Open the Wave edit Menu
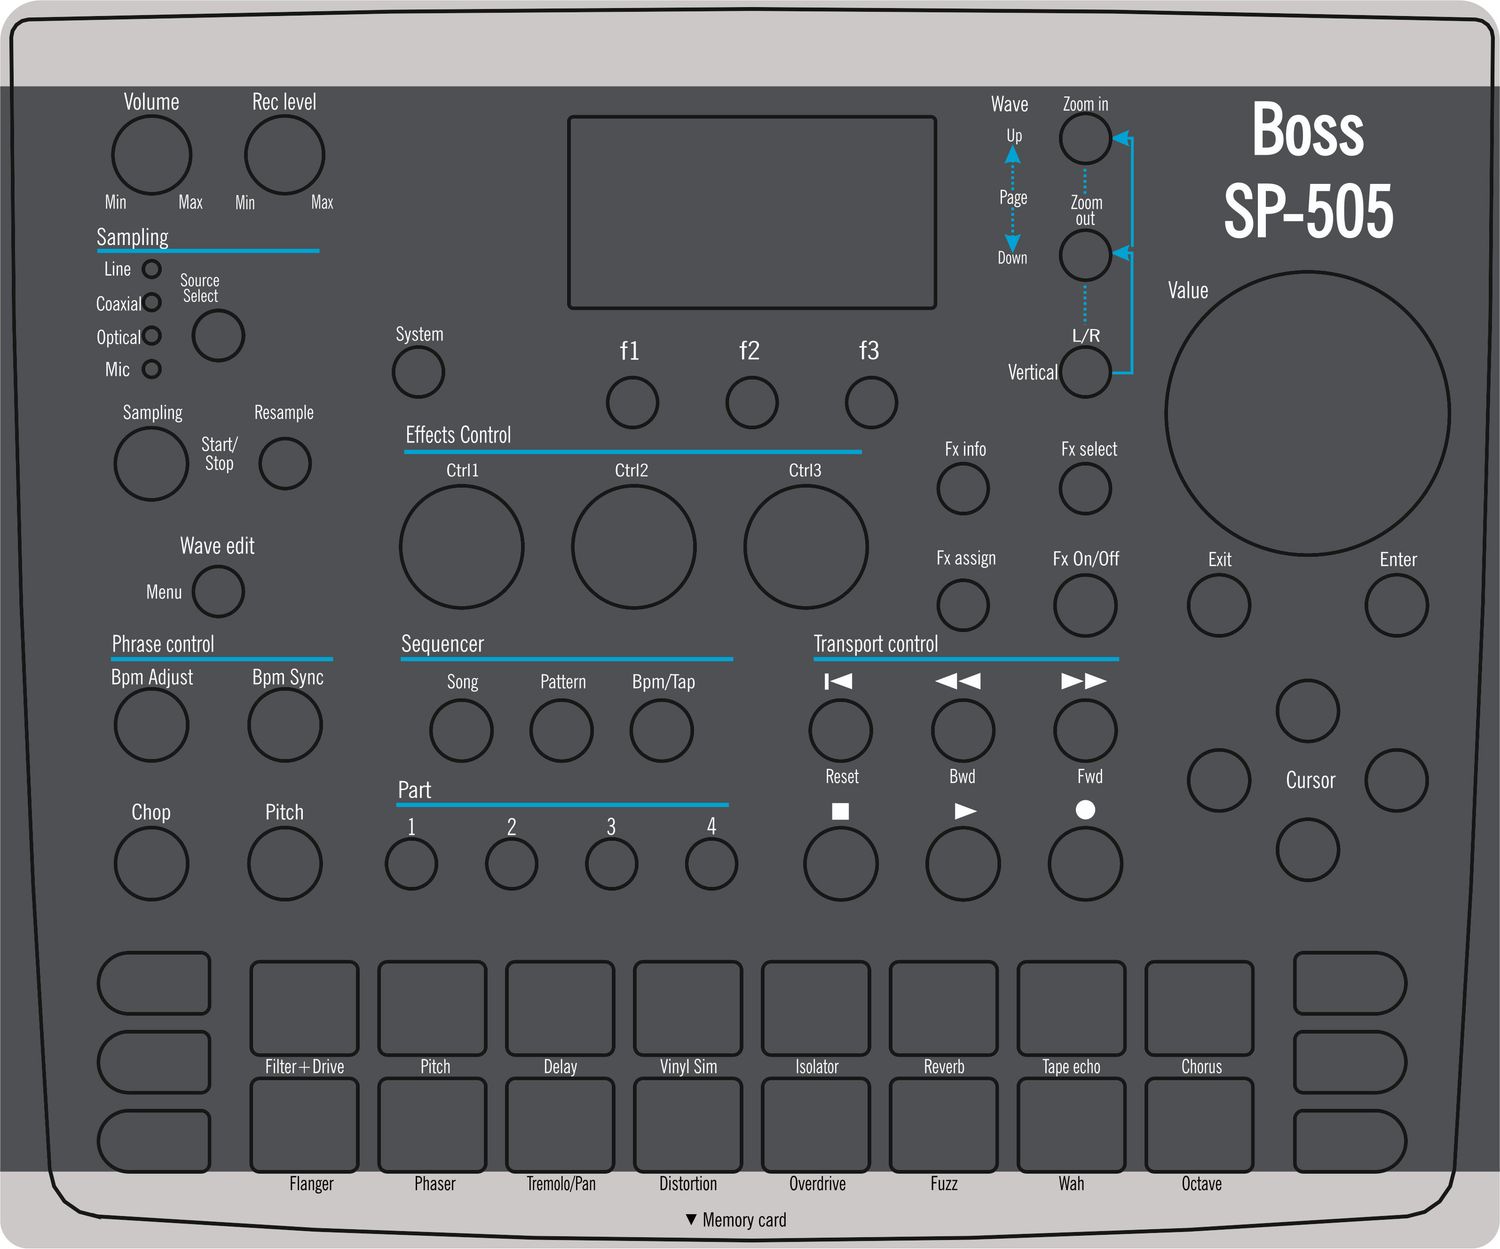This screenshot has width=1500, height=1249. click(x=218, y=592)
